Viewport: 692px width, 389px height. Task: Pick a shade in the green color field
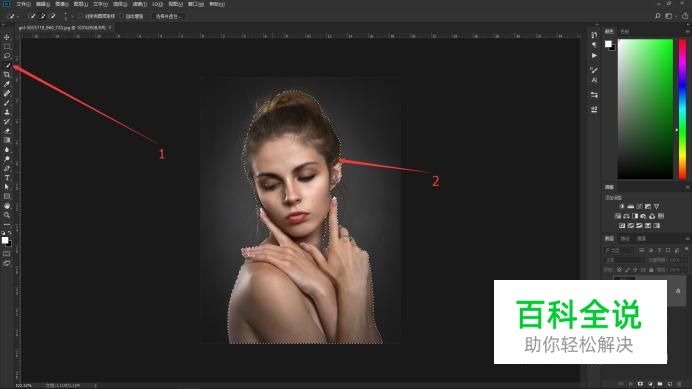point(645,109)
